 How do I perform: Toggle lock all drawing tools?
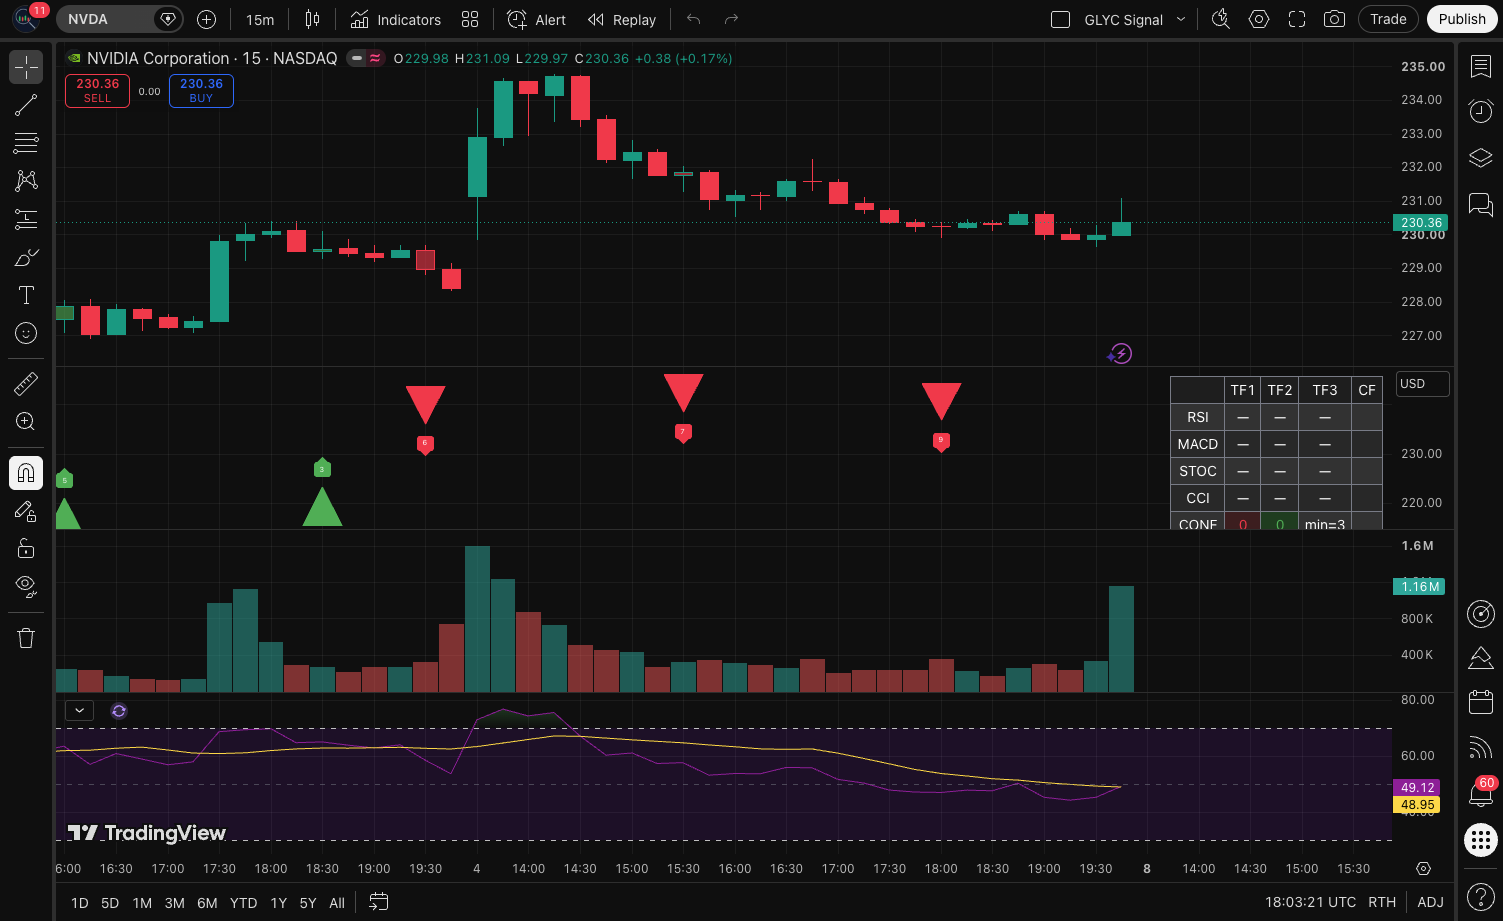pos(26,548)
